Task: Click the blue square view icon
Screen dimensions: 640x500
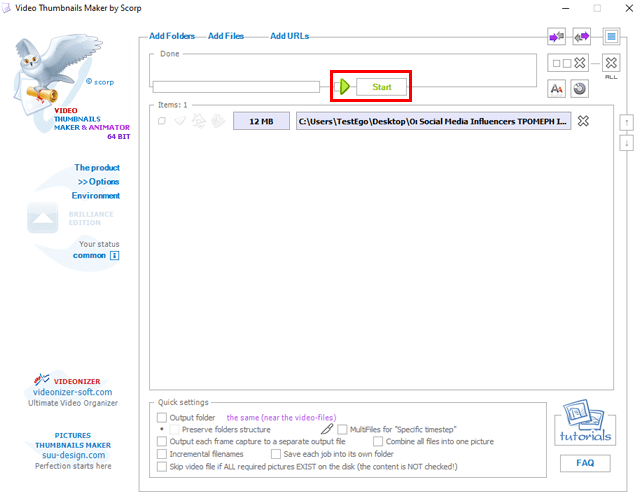Action: [611, 37]
